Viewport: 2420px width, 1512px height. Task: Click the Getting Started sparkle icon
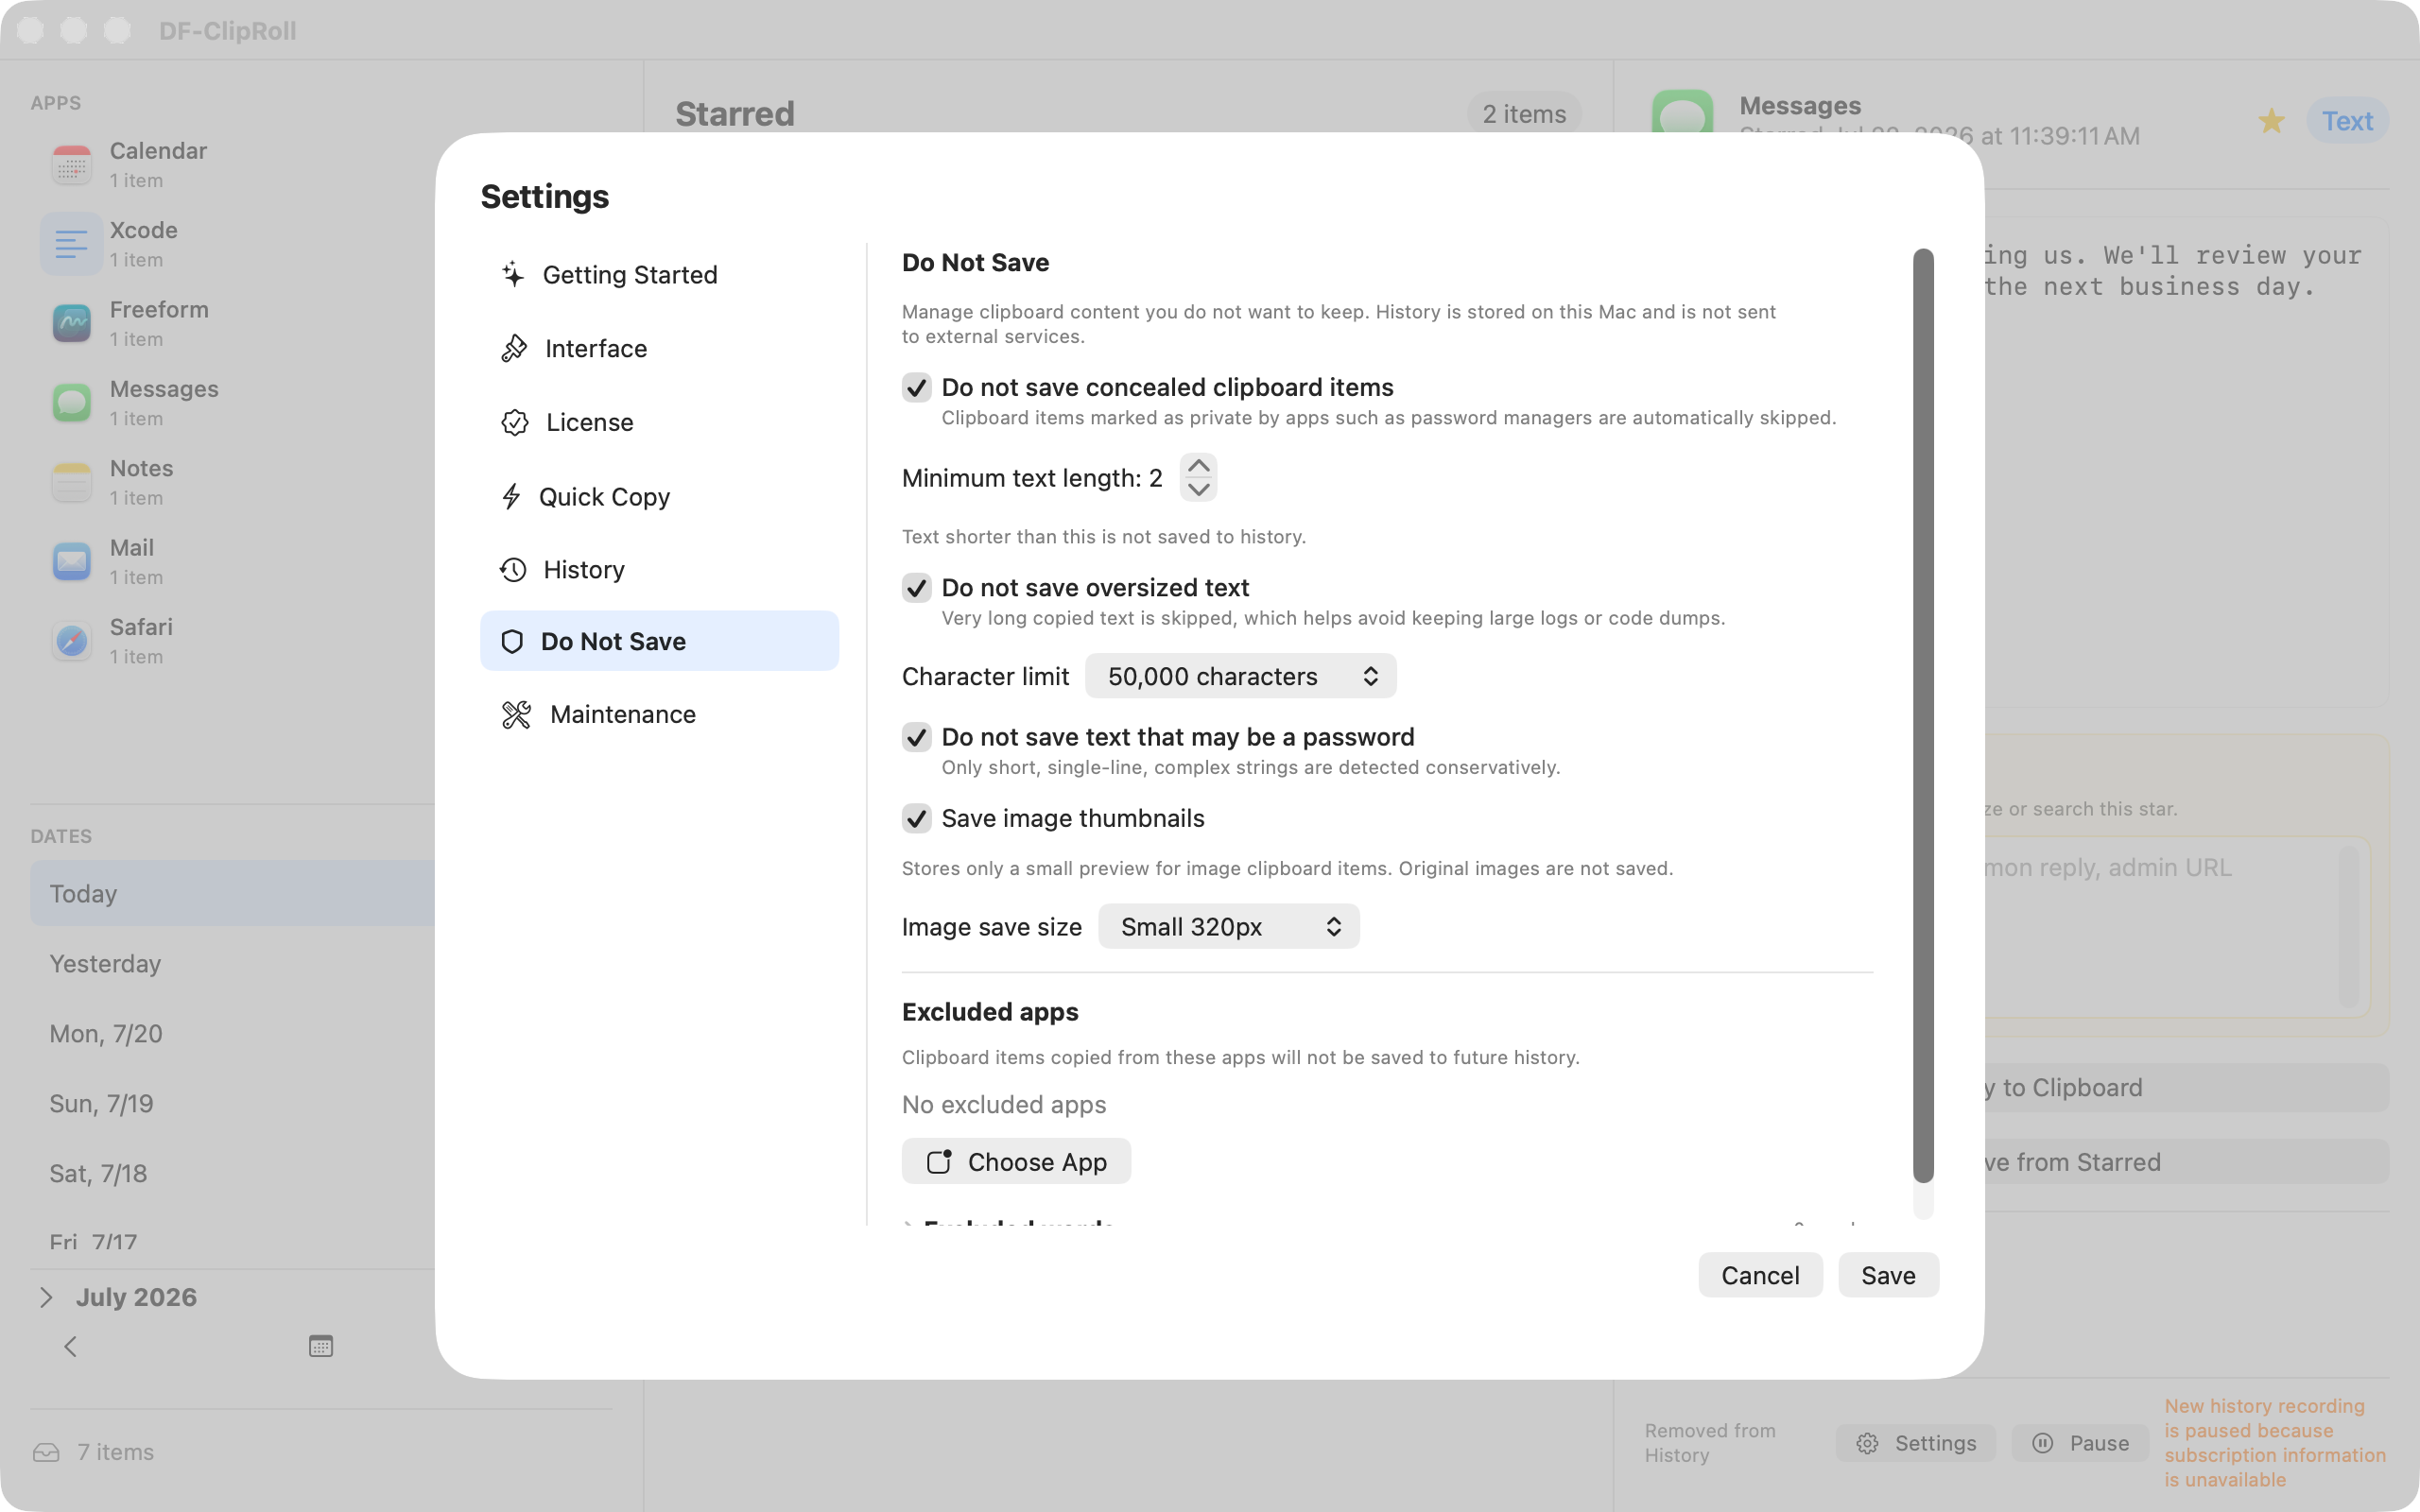pos(513,274)
